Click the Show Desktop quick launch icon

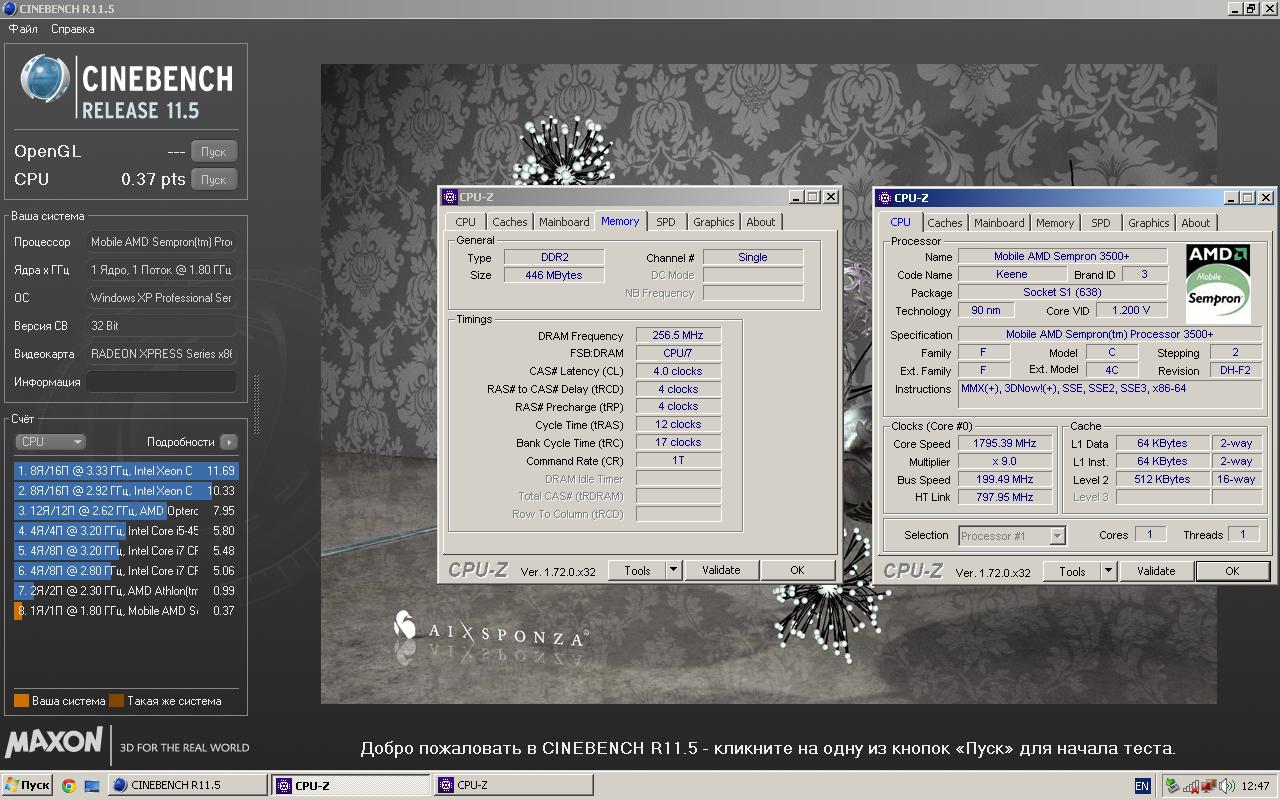point(92,786)
